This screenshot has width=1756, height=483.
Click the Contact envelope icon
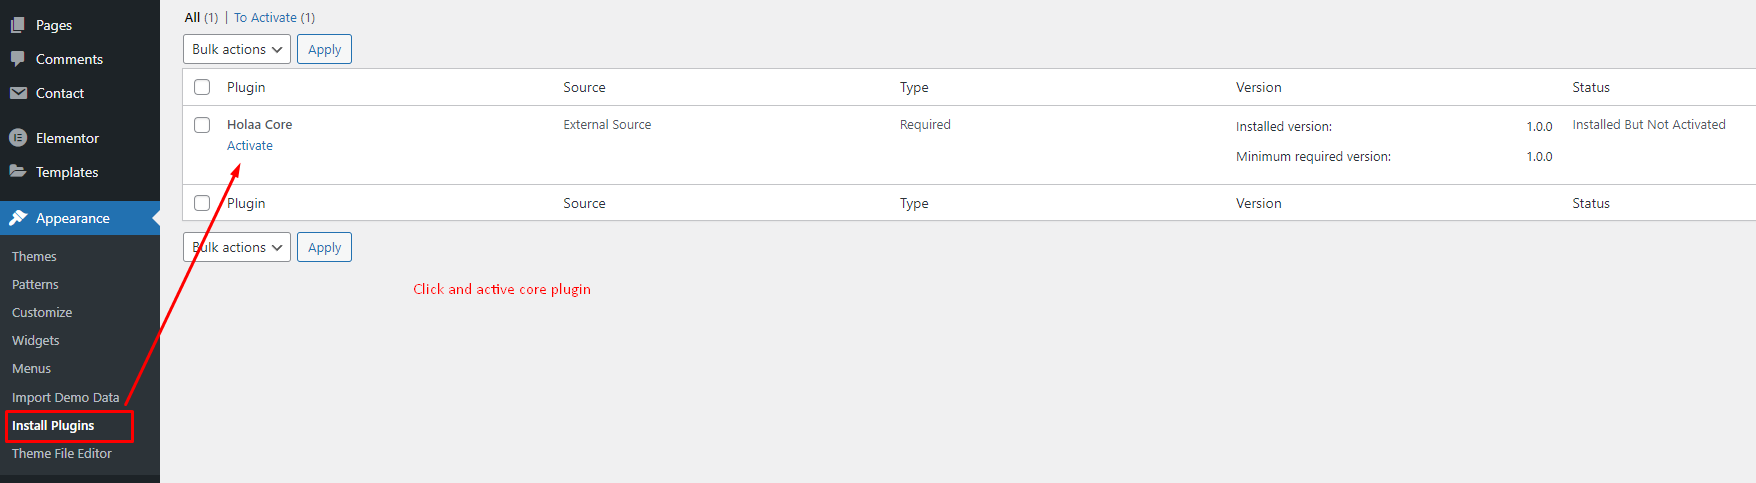18,93
